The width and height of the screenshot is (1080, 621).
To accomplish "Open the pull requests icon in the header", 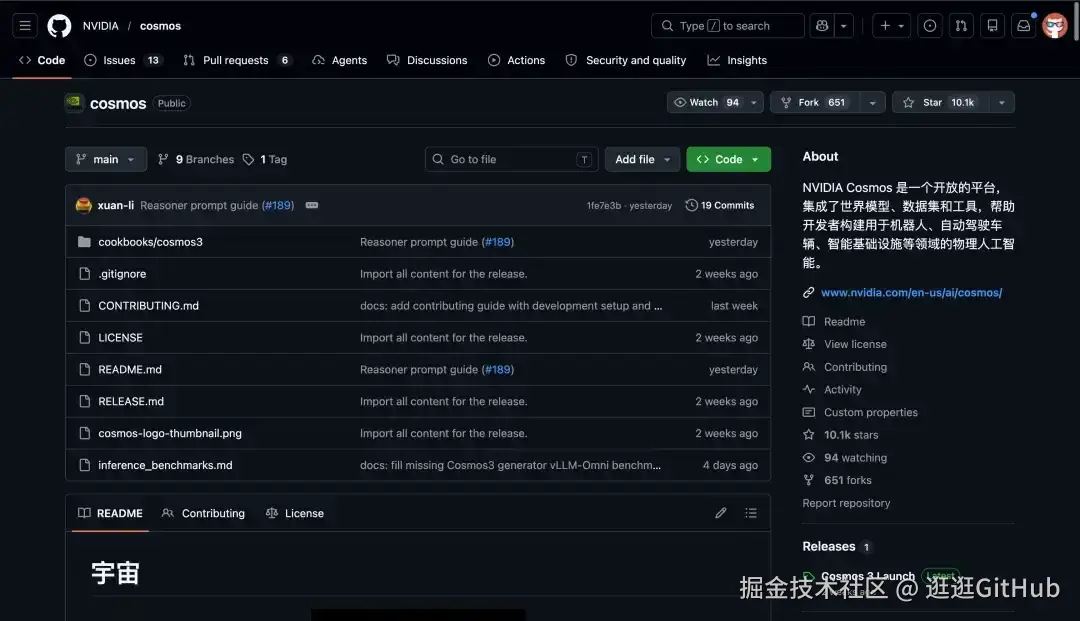I will click(x=961, y=26).
